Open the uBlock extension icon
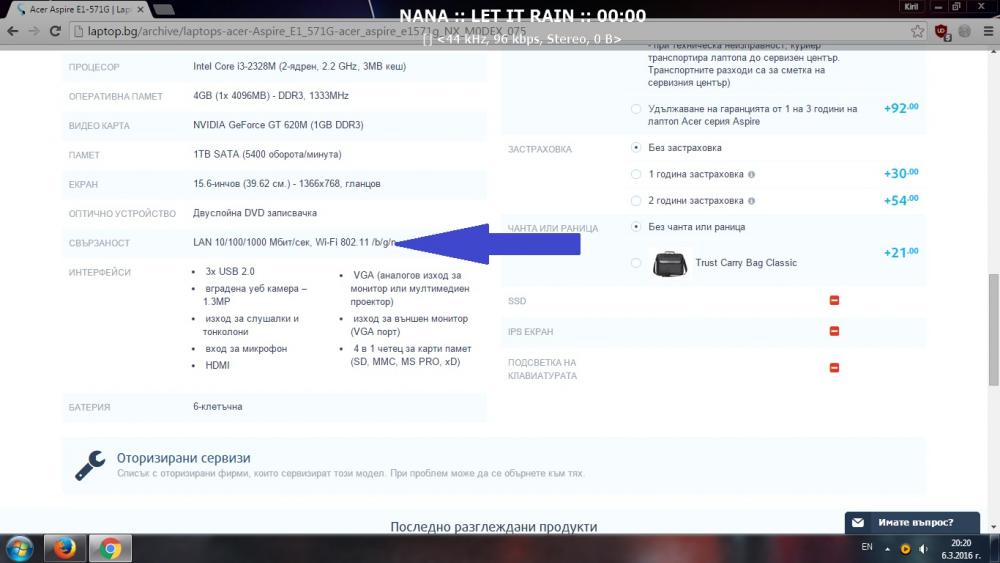 (943, 32)
